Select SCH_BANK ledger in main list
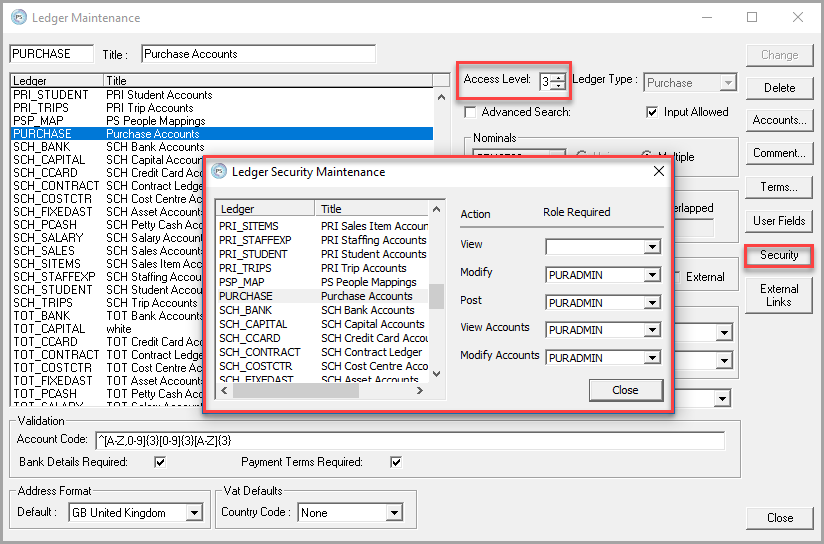Screen dimensions: 824x544 pyautogui.click(x=40, y=147)
